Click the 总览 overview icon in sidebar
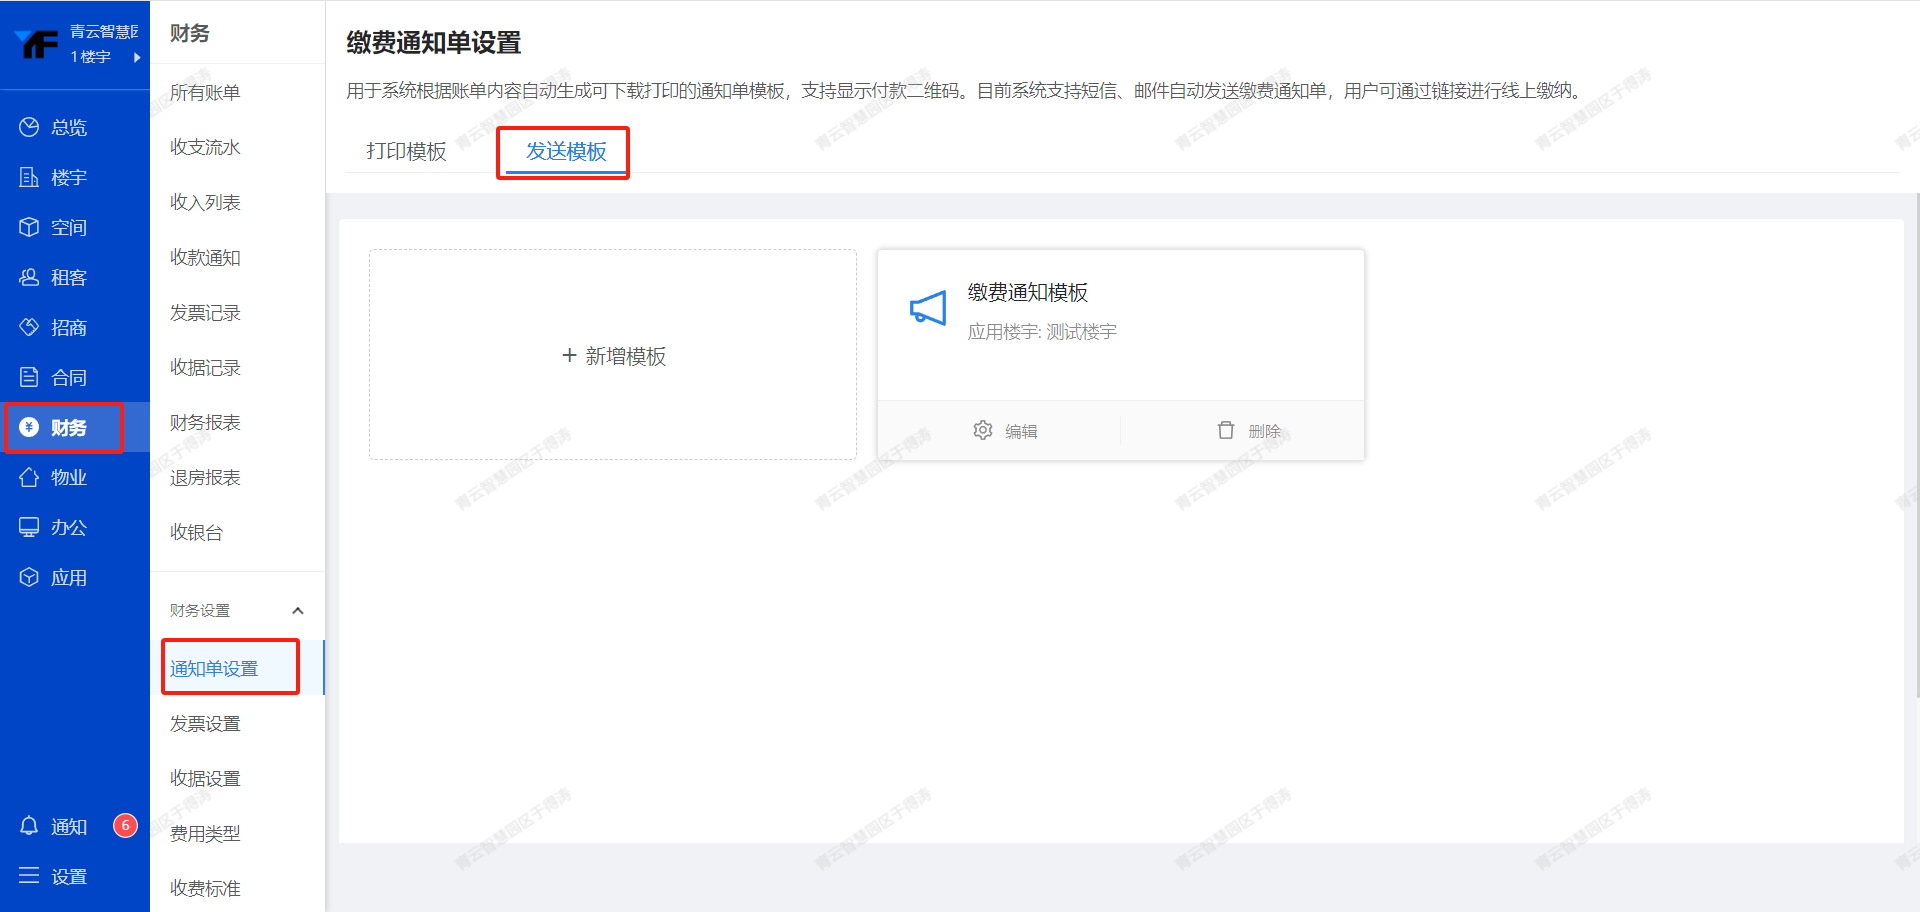The height and width of the screenshot is (912, 1920). (x=29, y=127)
